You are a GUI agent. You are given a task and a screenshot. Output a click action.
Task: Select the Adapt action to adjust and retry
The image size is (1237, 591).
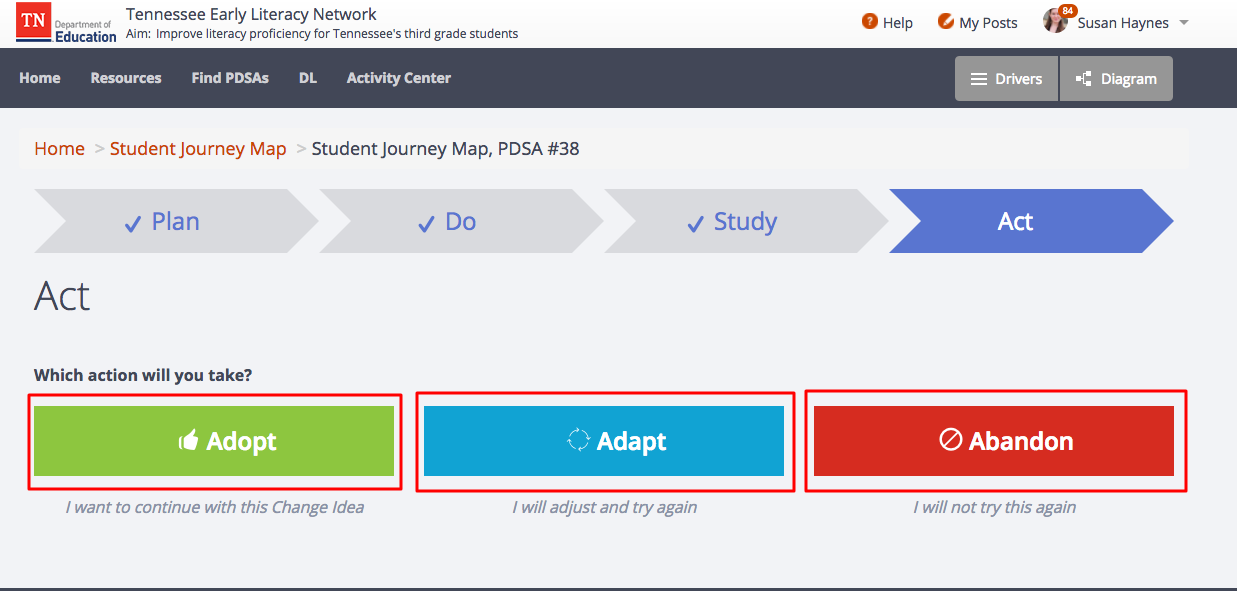605,440
